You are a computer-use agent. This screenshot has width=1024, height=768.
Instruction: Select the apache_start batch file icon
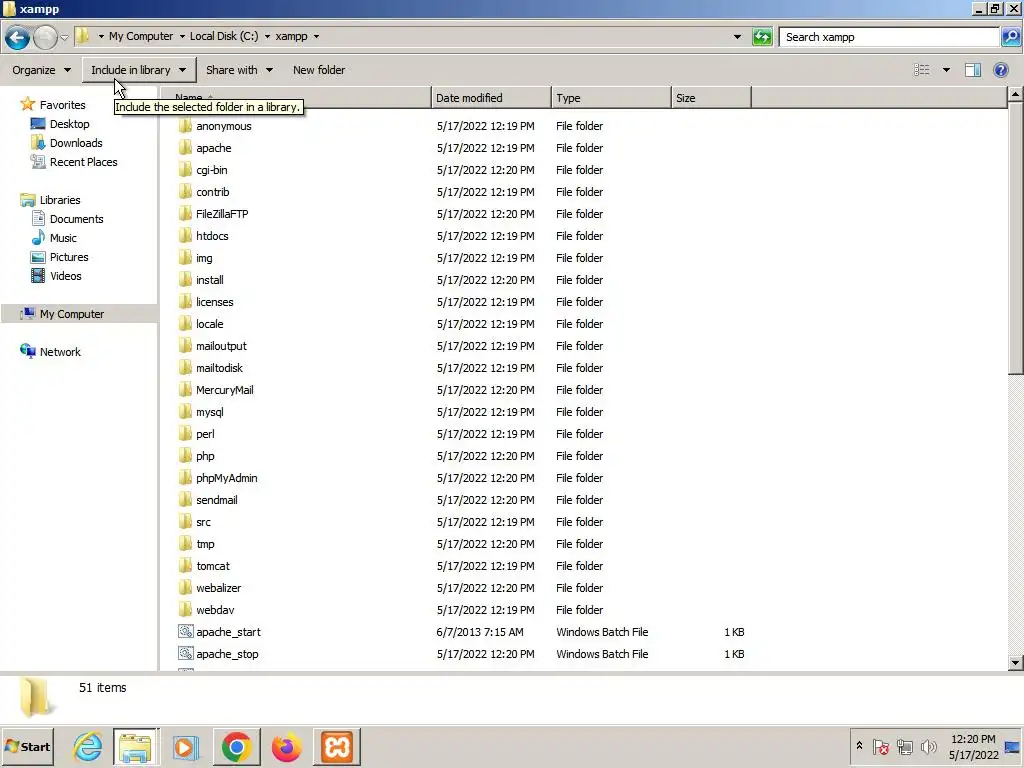point(185,632)
